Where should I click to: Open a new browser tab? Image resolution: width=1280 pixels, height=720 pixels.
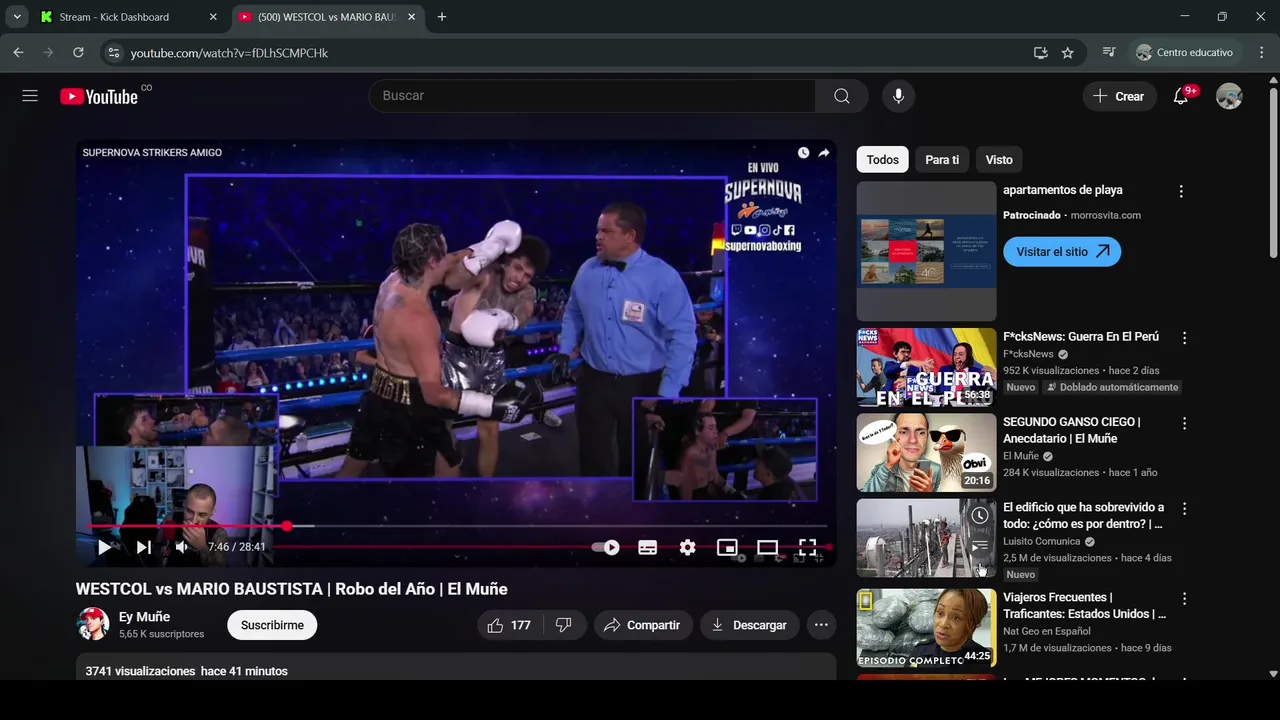click(x=442, y=17)
